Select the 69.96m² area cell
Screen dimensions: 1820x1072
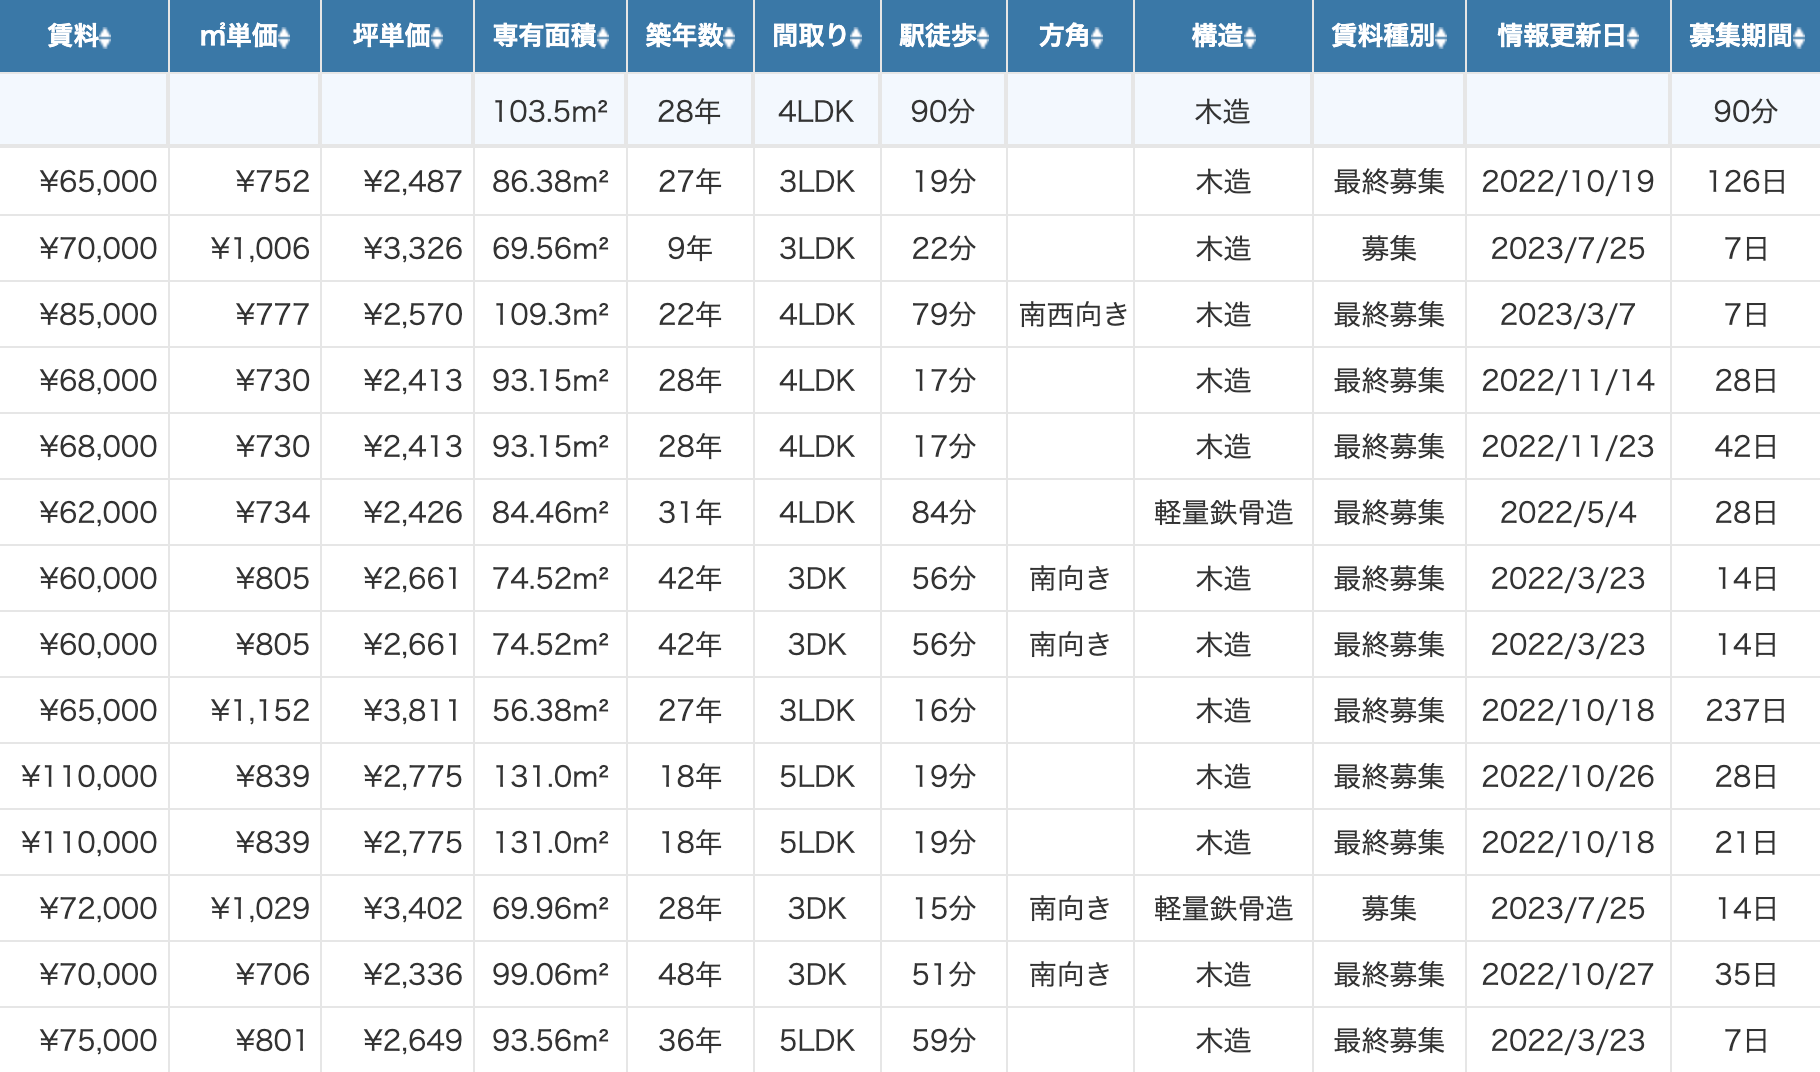550,908
